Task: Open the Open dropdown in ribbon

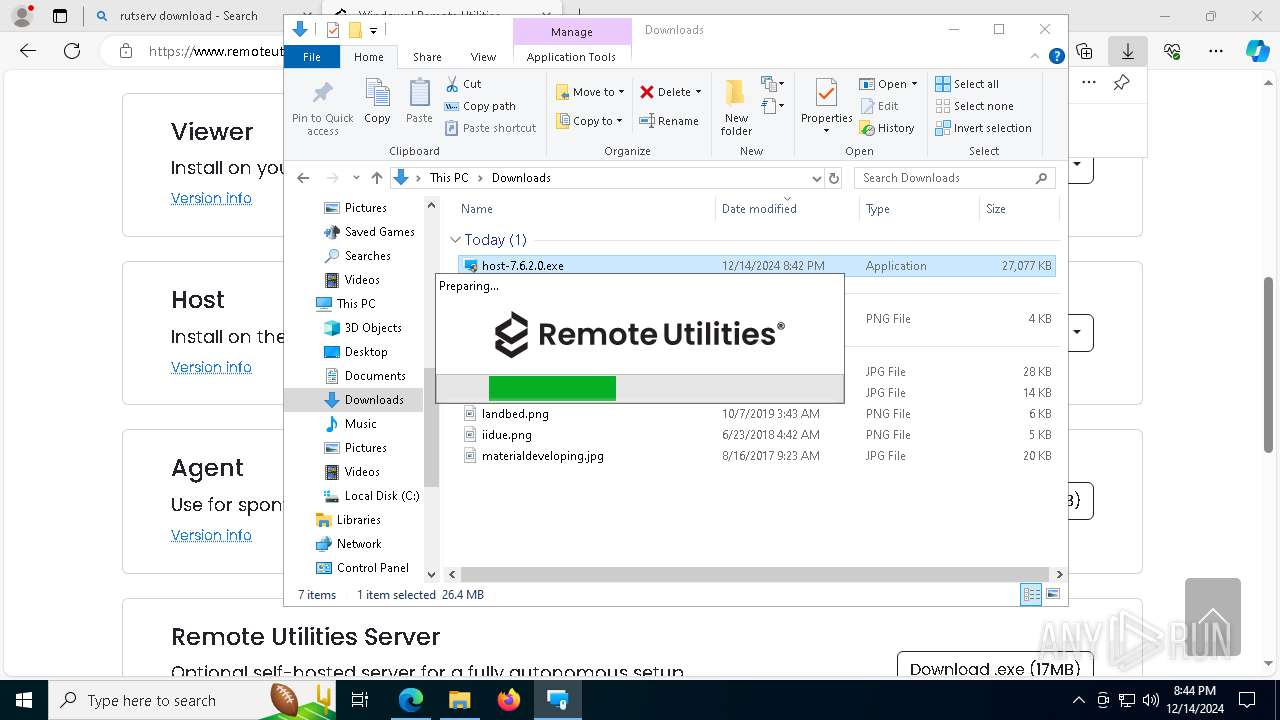Action: [x=888, y=84]
